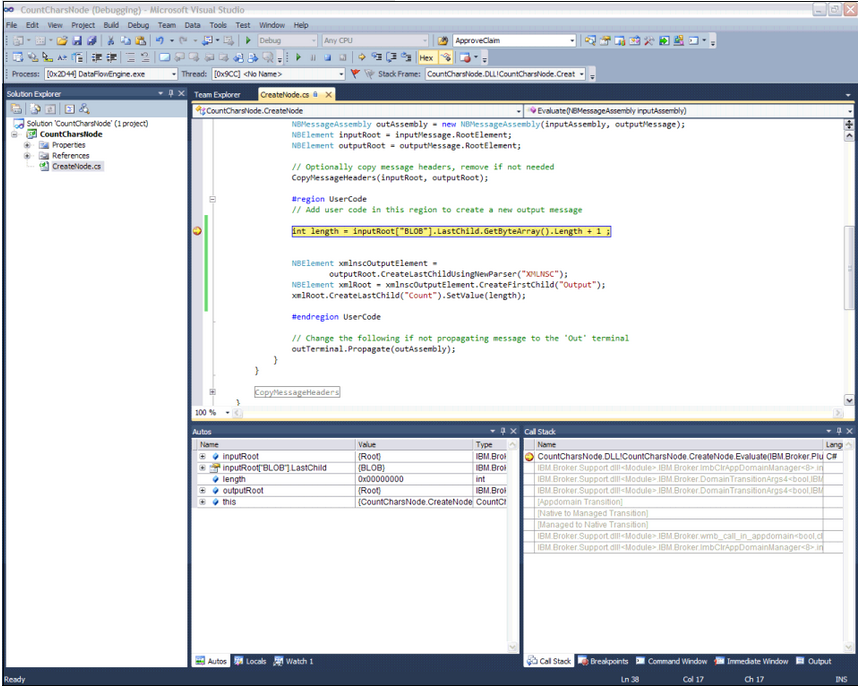Toggle pin on Solution Explorer panel

[170, 94]
